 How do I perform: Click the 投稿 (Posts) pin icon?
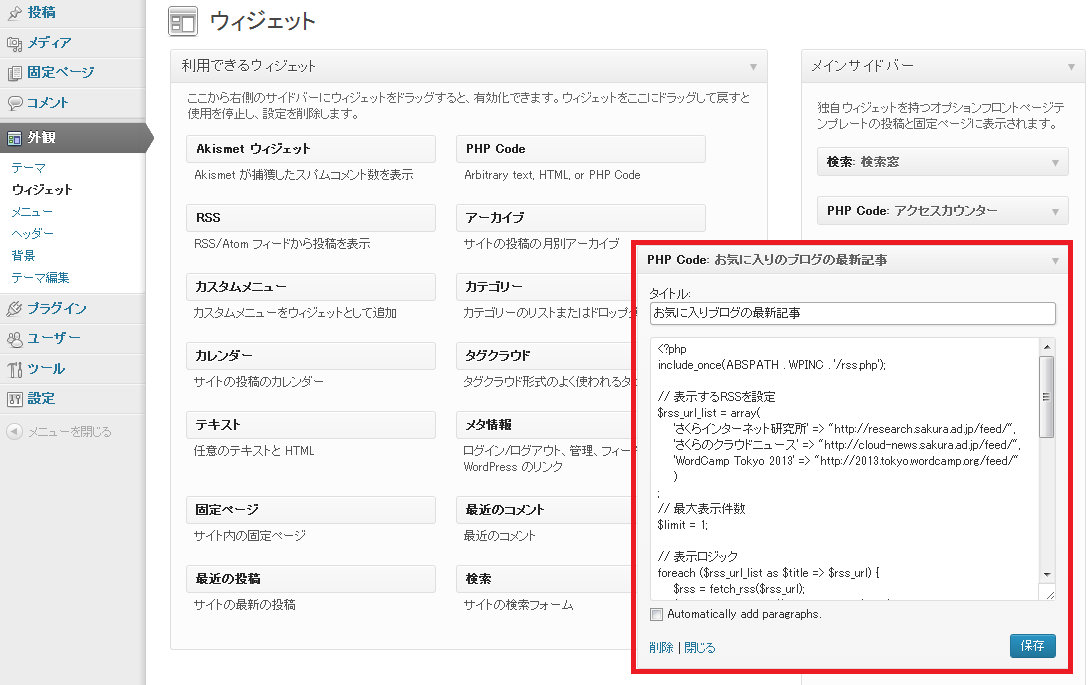click(x=14, y=13)
